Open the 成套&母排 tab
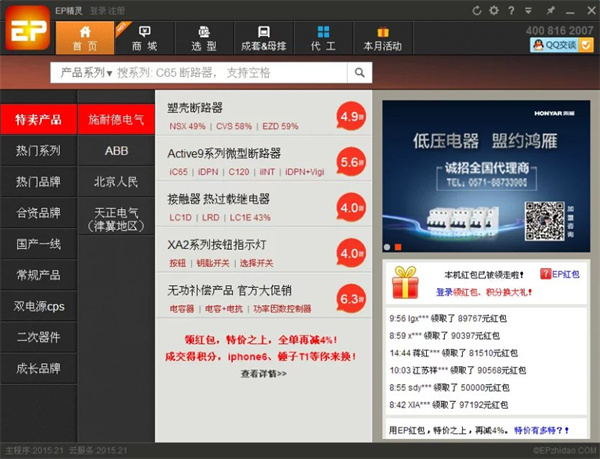The height and width of the screenshot is (459, 600). click(264, 38)
